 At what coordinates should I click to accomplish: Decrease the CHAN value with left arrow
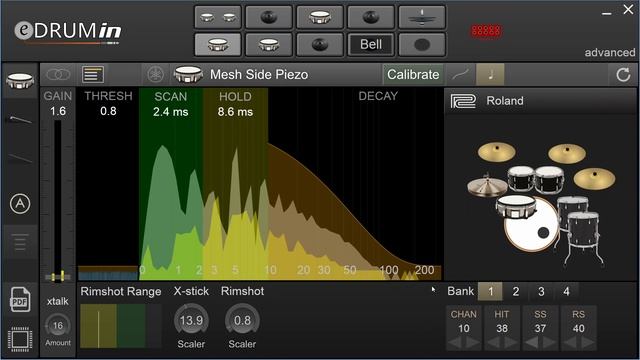click(x=455, y=343)
